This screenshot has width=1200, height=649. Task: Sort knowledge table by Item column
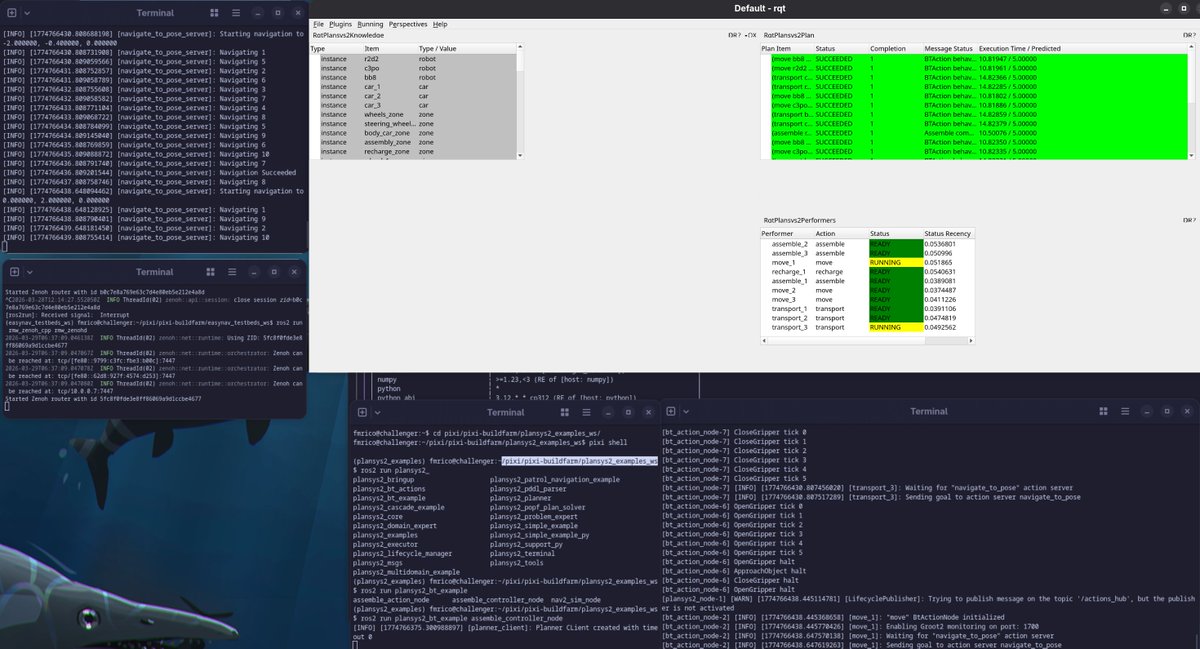(x=390, y=48)
